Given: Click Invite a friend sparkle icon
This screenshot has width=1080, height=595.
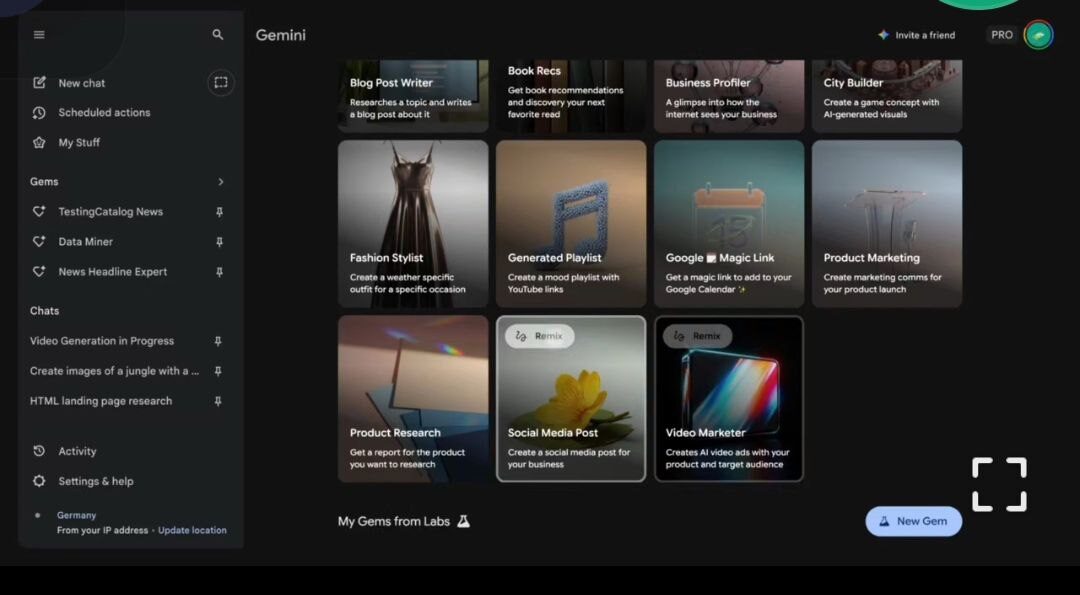Looking at the screenshot, I should click(x=883, y=35).
